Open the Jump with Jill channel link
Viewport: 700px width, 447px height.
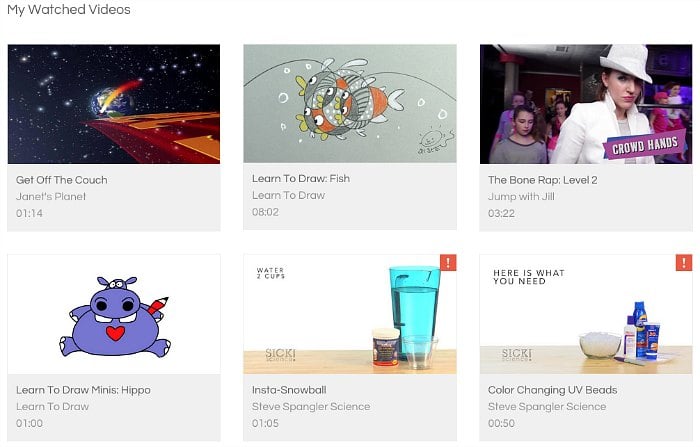[x=521, y=196]
